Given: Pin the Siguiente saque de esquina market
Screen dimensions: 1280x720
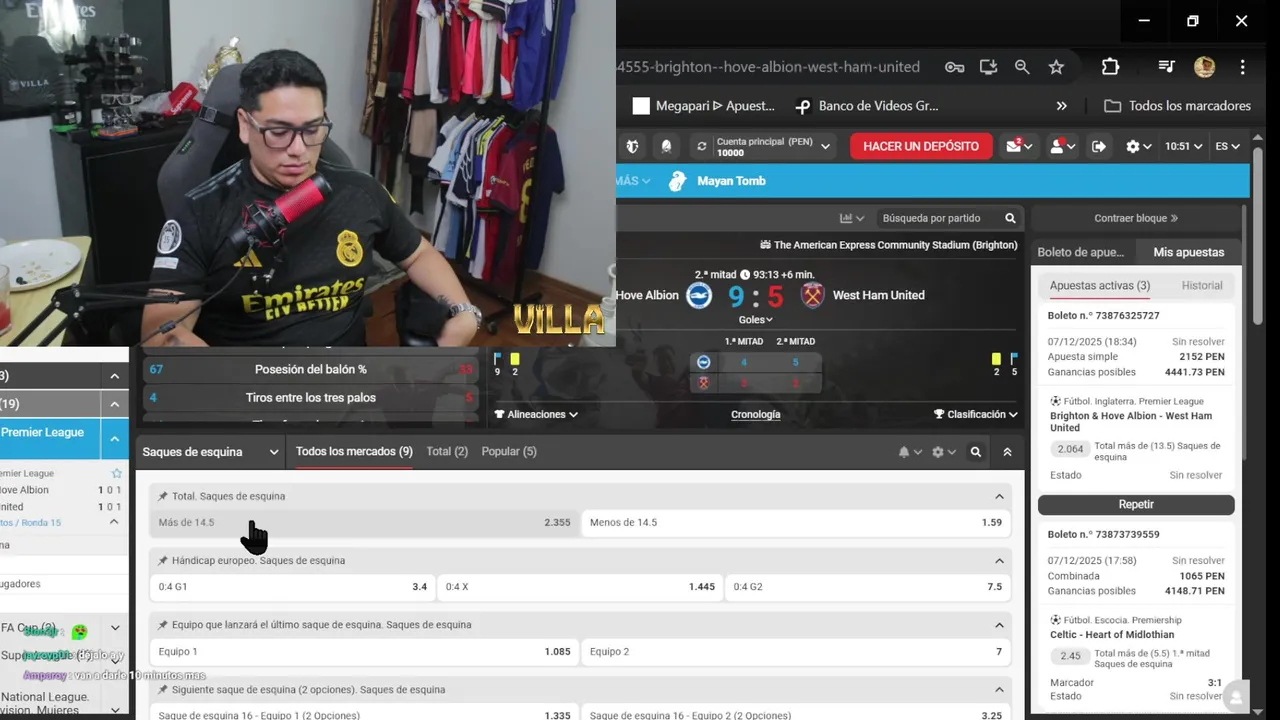Looking at the screenshot, I should pos(163,690).
